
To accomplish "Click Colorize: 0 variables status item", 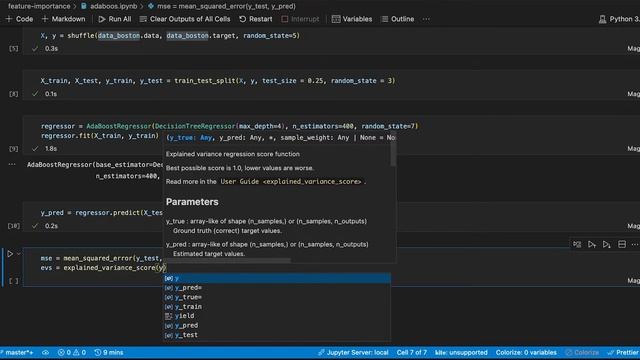I will coord(526,353).
